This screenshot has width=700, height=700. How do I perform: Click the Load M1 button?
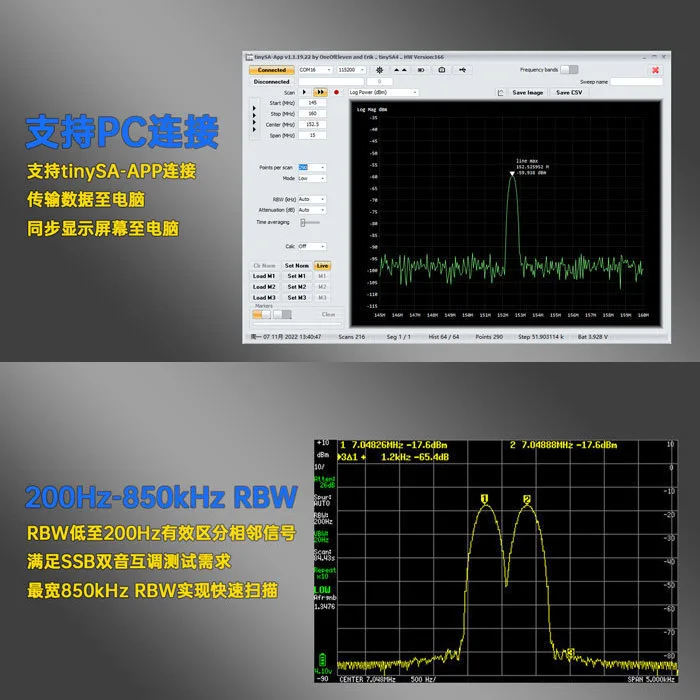pyautogui.click(x=264, y=276)
